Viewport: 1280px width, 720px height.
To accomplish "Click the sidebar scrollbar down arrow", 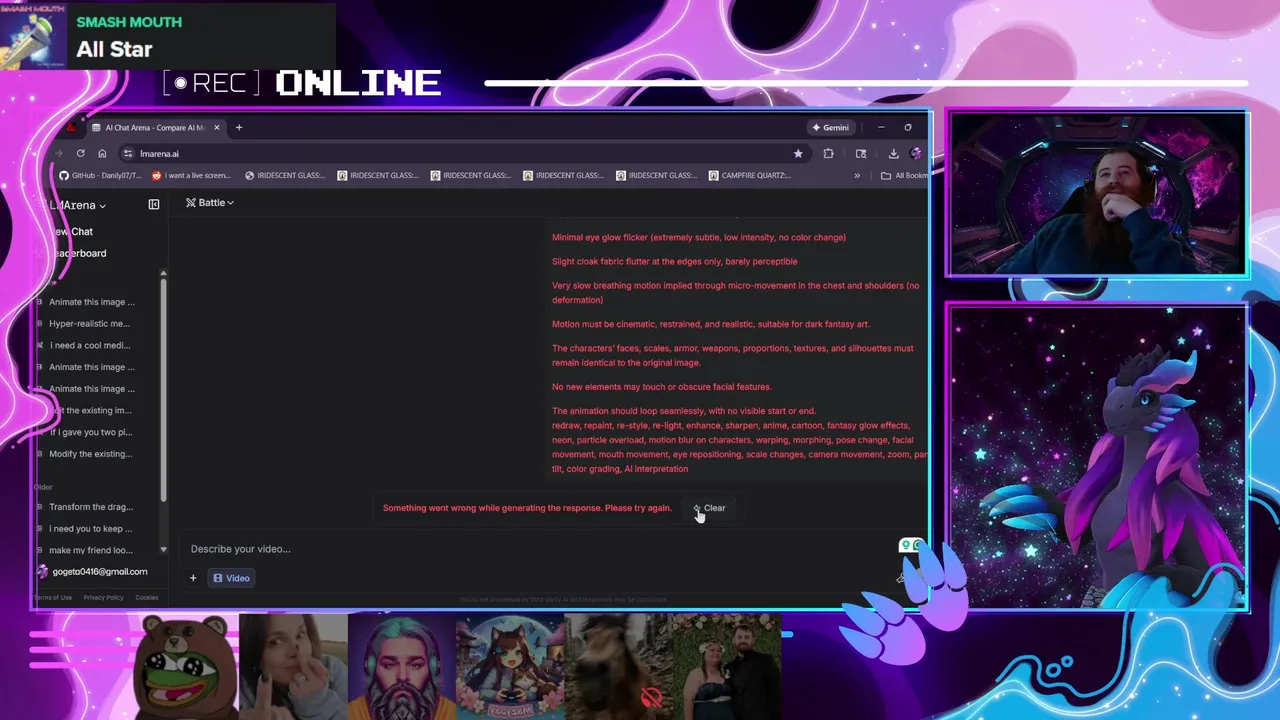I will pyautogui.click(x=163, y=549).
